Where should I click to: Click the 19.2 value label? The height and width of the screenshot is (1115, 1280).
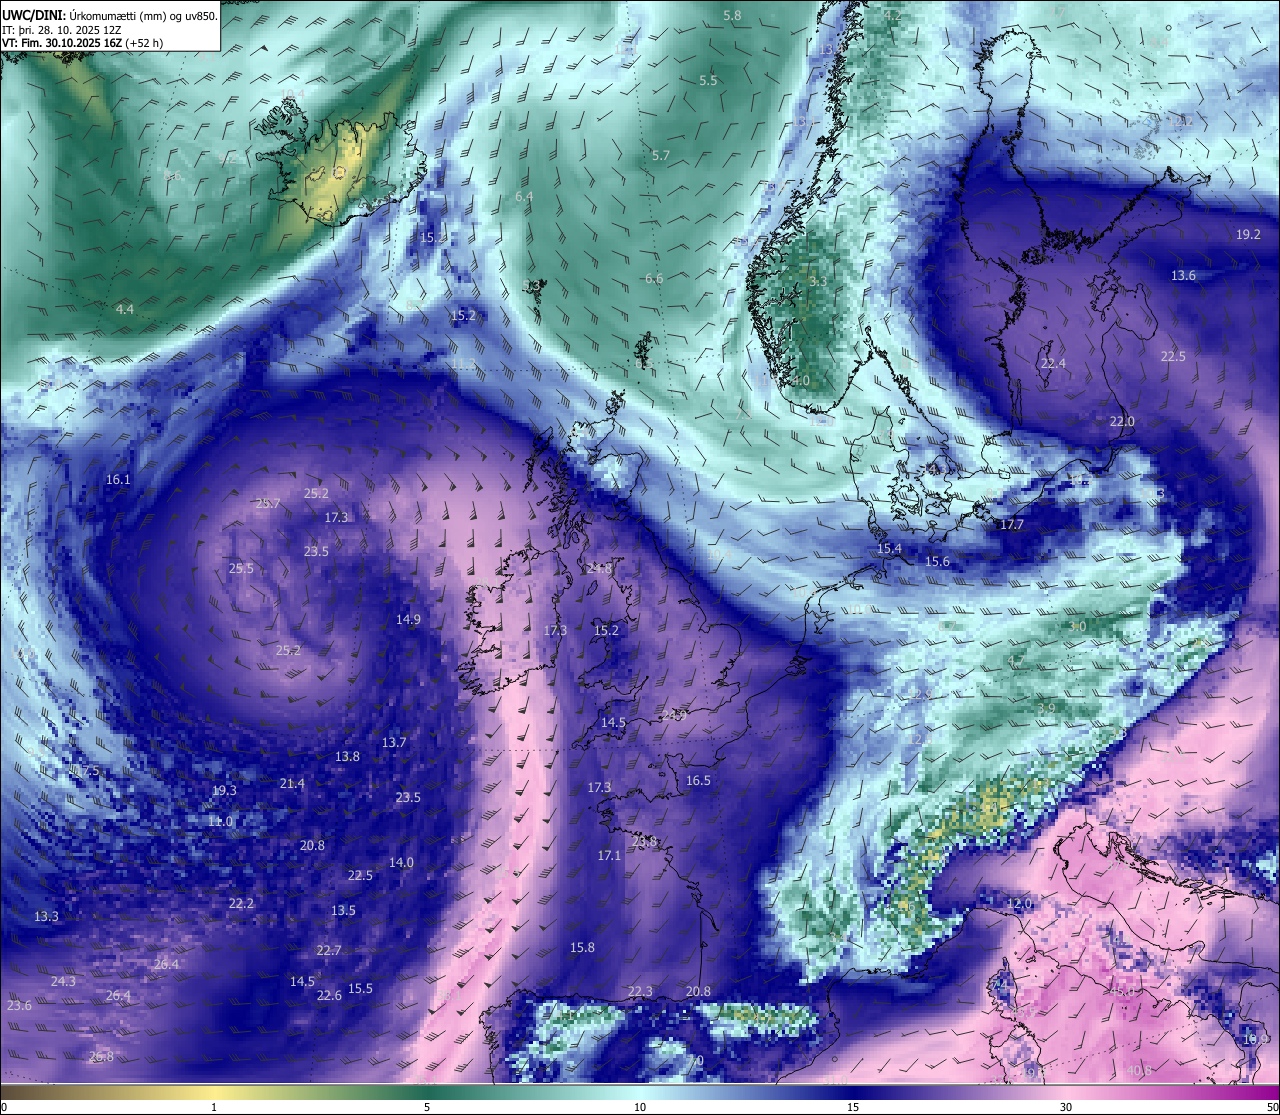point(1248,235)
